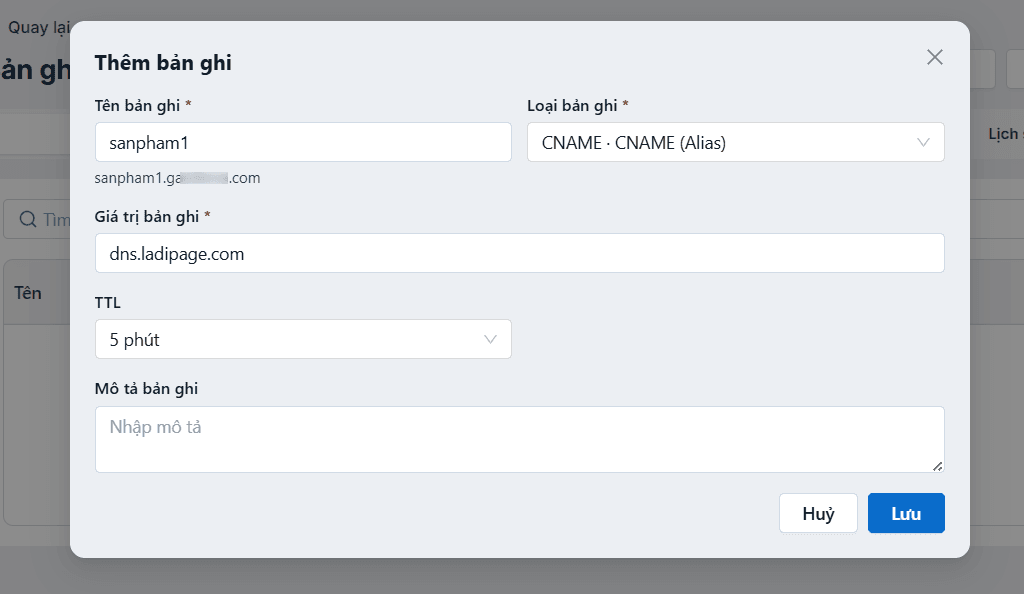
Task: Click the Giá trị bản ghi label
Action: coord(147,217)
